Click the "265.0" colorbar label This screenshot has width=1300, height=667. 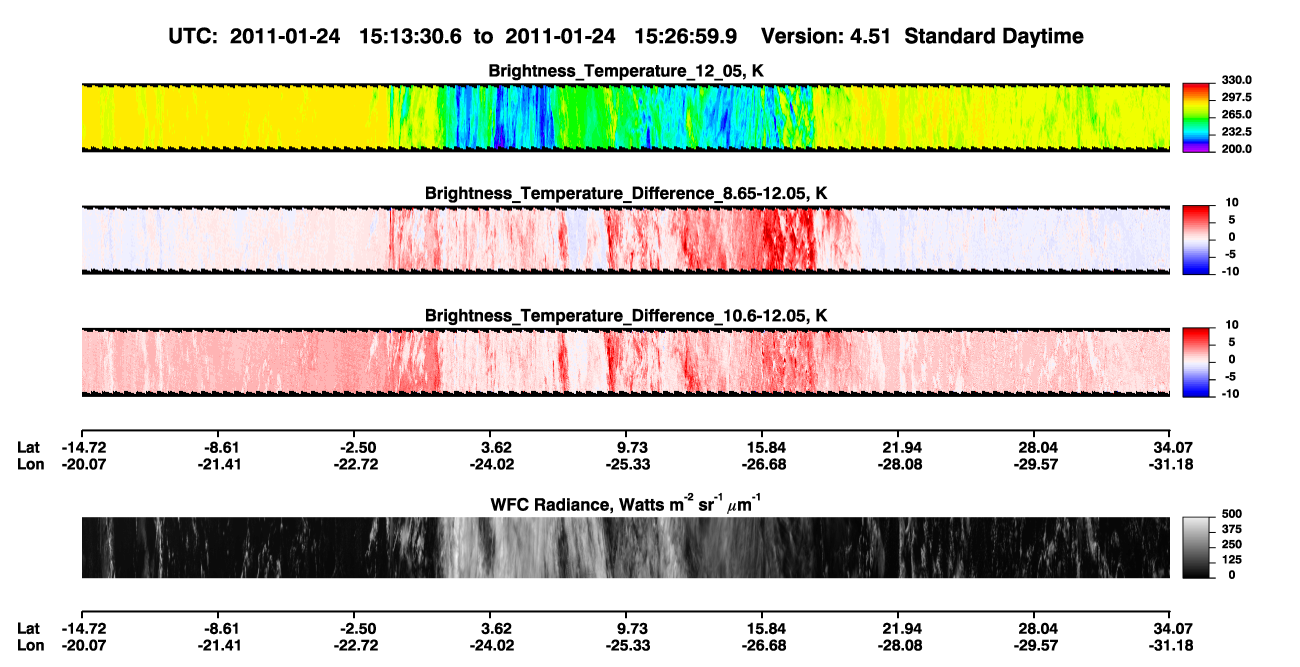coord(1237,114)
